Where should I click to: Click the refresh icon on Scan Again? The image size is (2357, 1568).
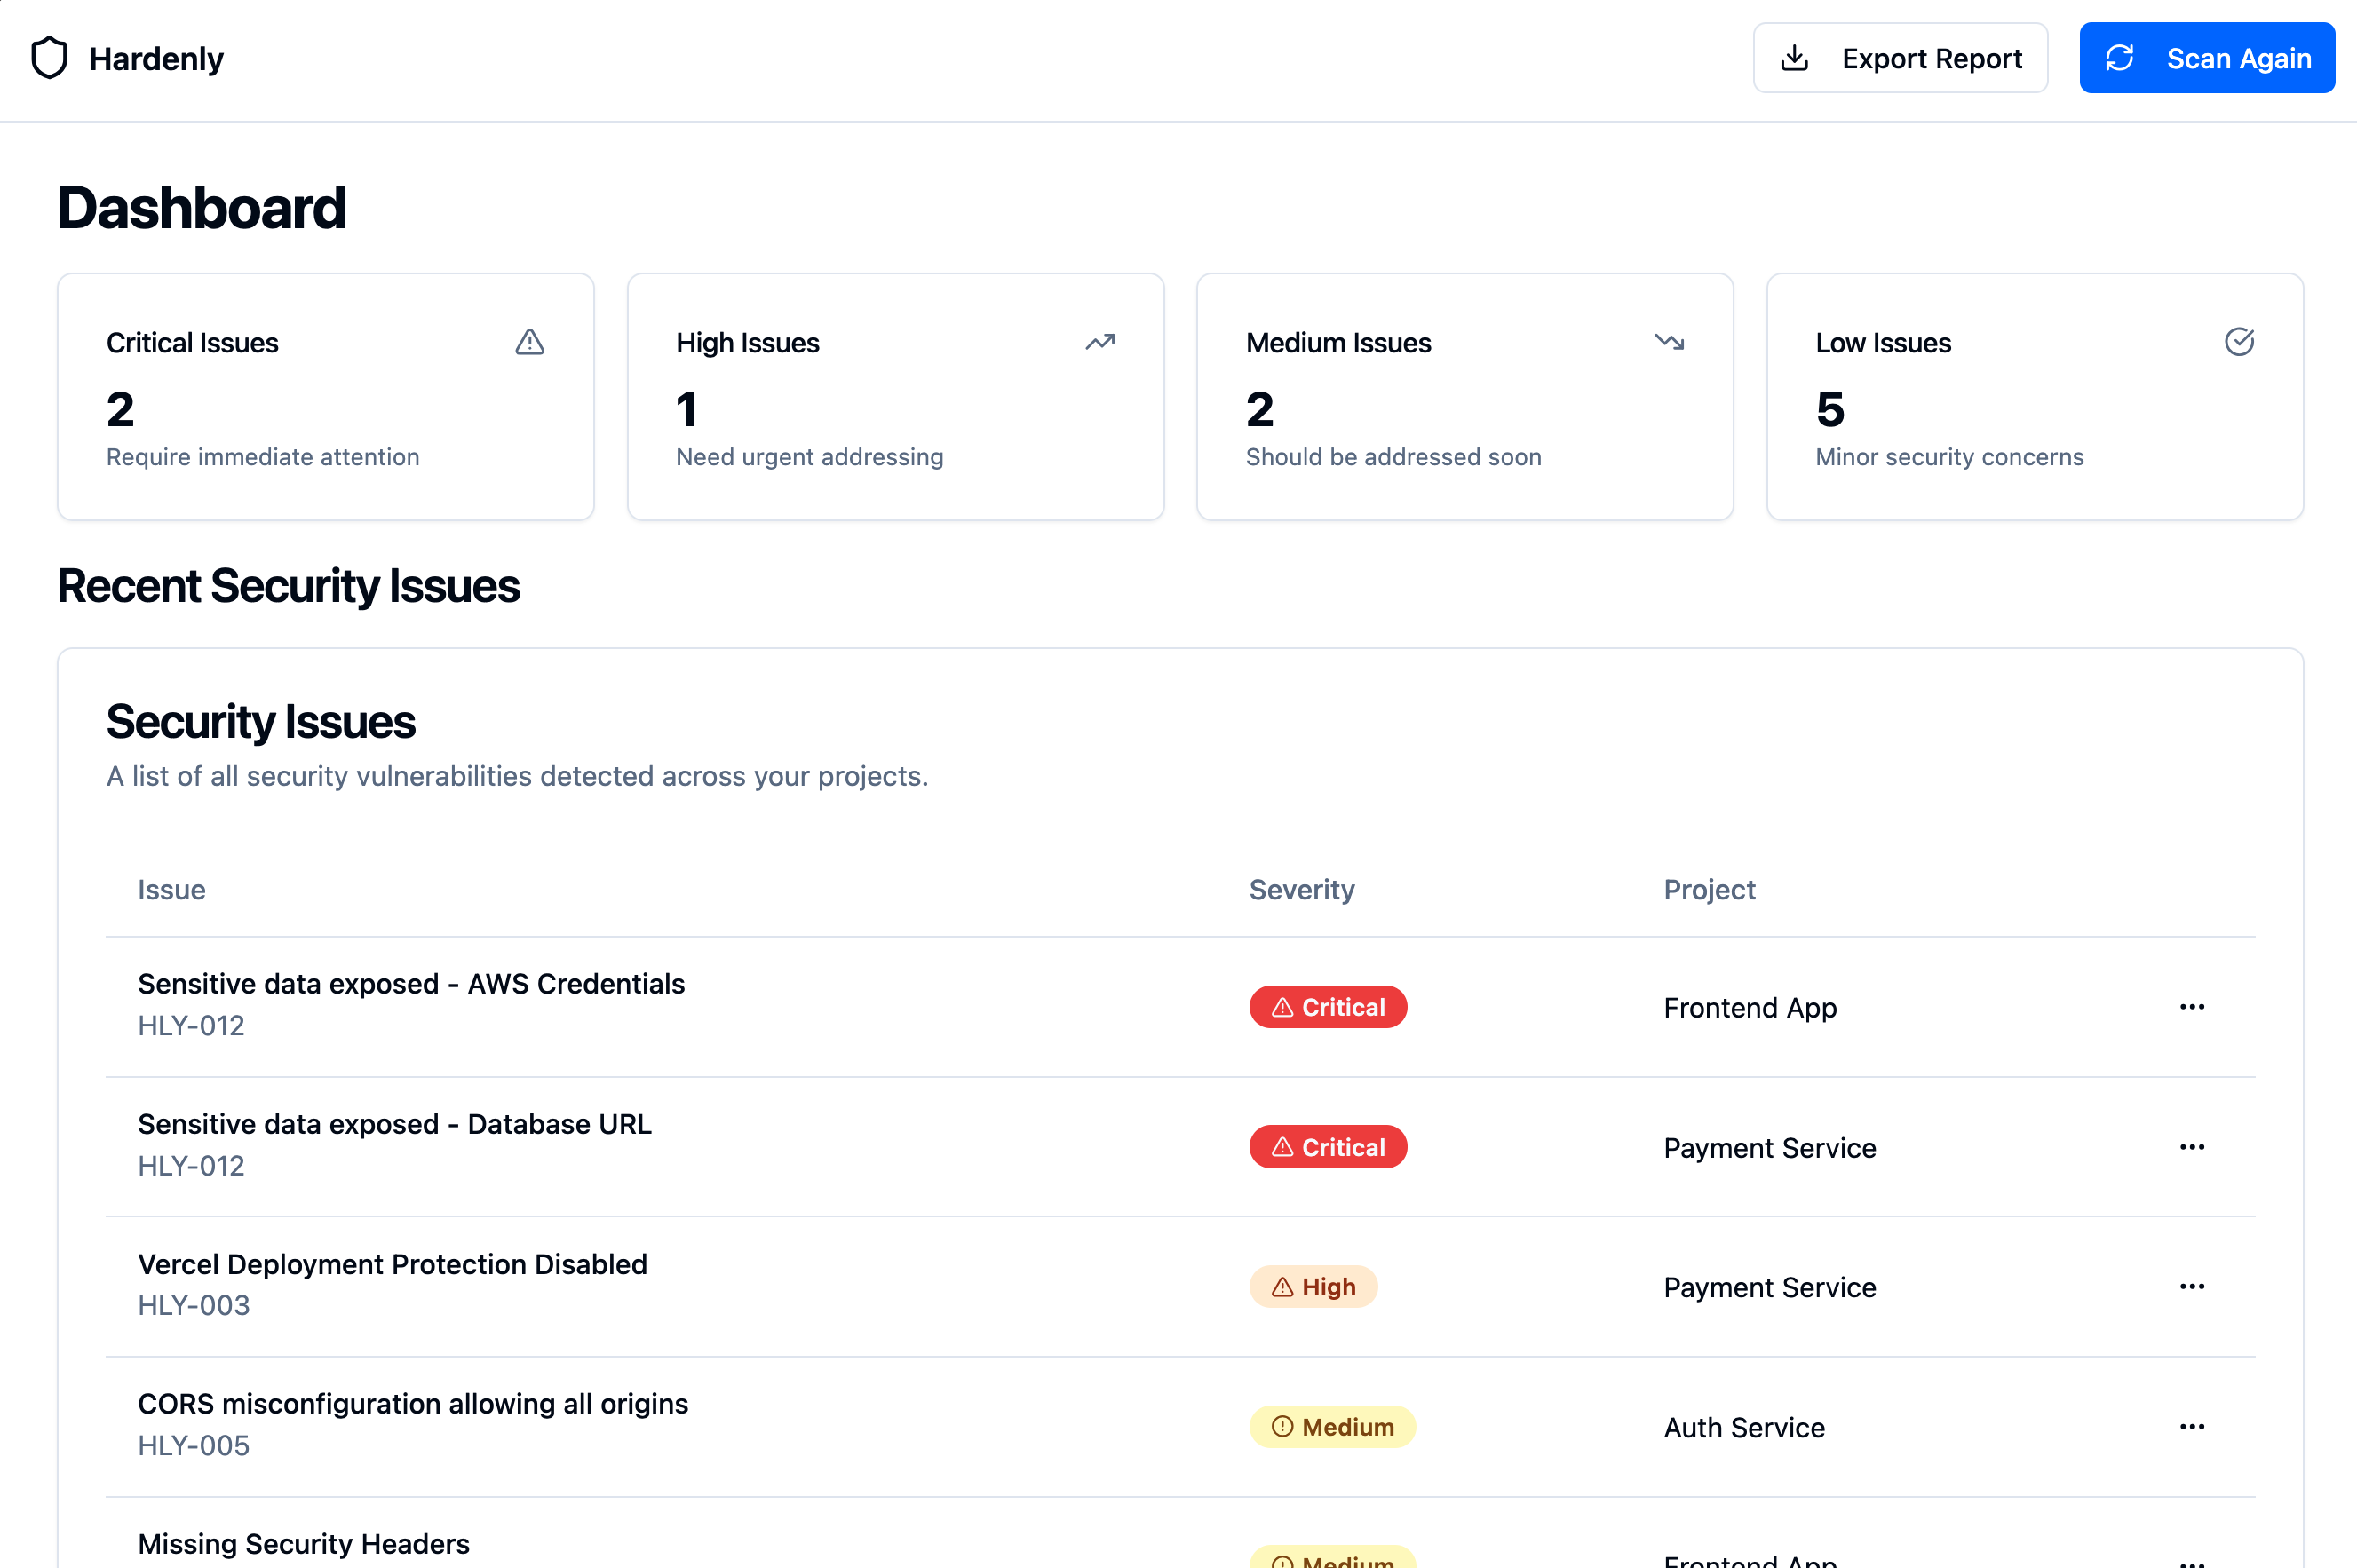click(x=2119, y=58)
